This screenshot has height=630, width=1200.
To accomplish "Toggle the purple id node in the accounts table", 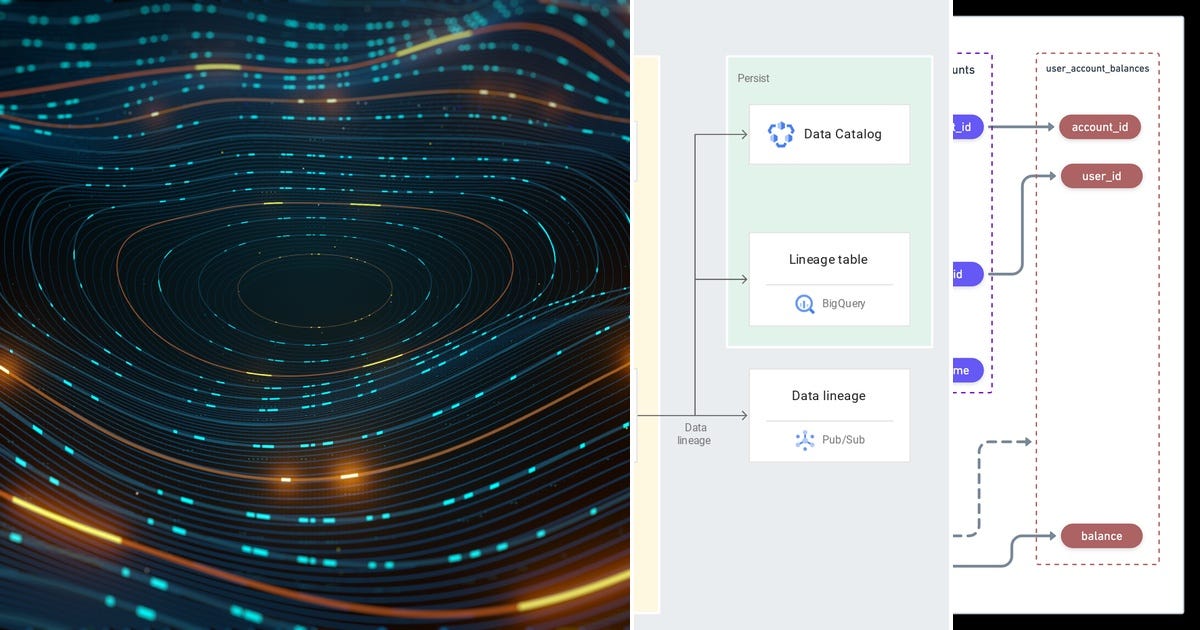I will pyautogui.click(x=962, y=275).
